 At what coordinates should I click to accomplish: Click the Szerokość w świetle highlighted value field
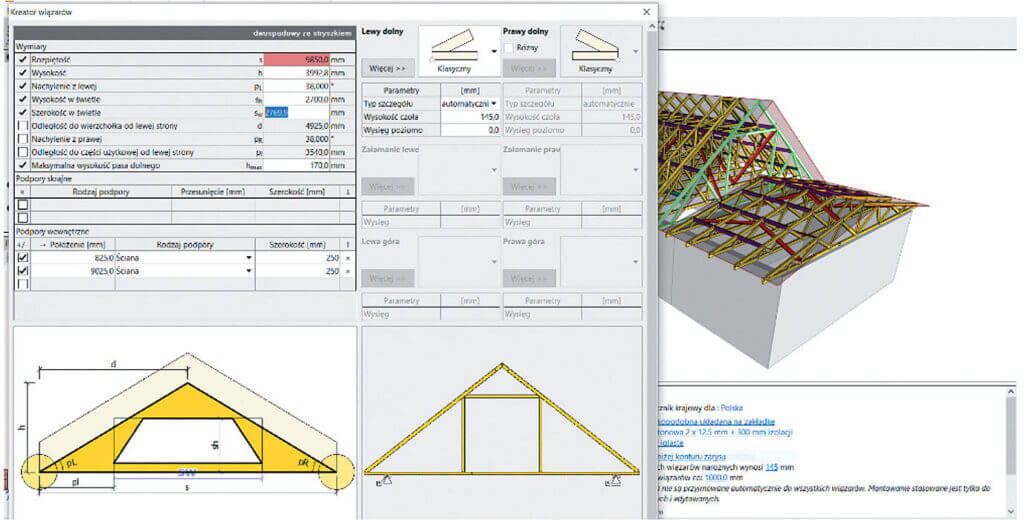296,112
